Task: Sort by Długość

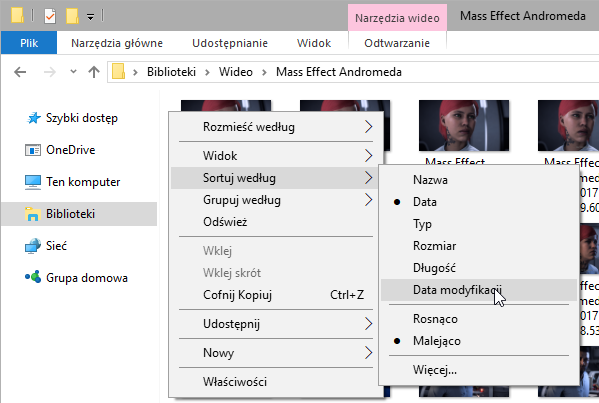Action: pos(479,268)
